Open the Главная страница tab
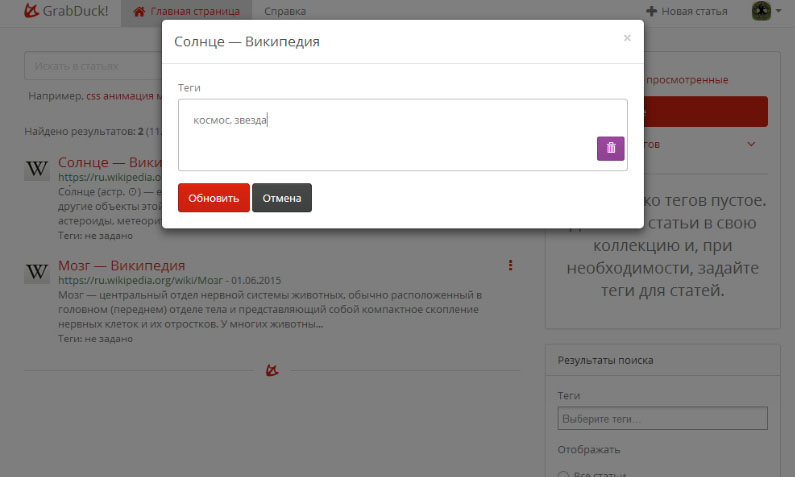This screenshot has height=477, width=795. click(187, 11)
